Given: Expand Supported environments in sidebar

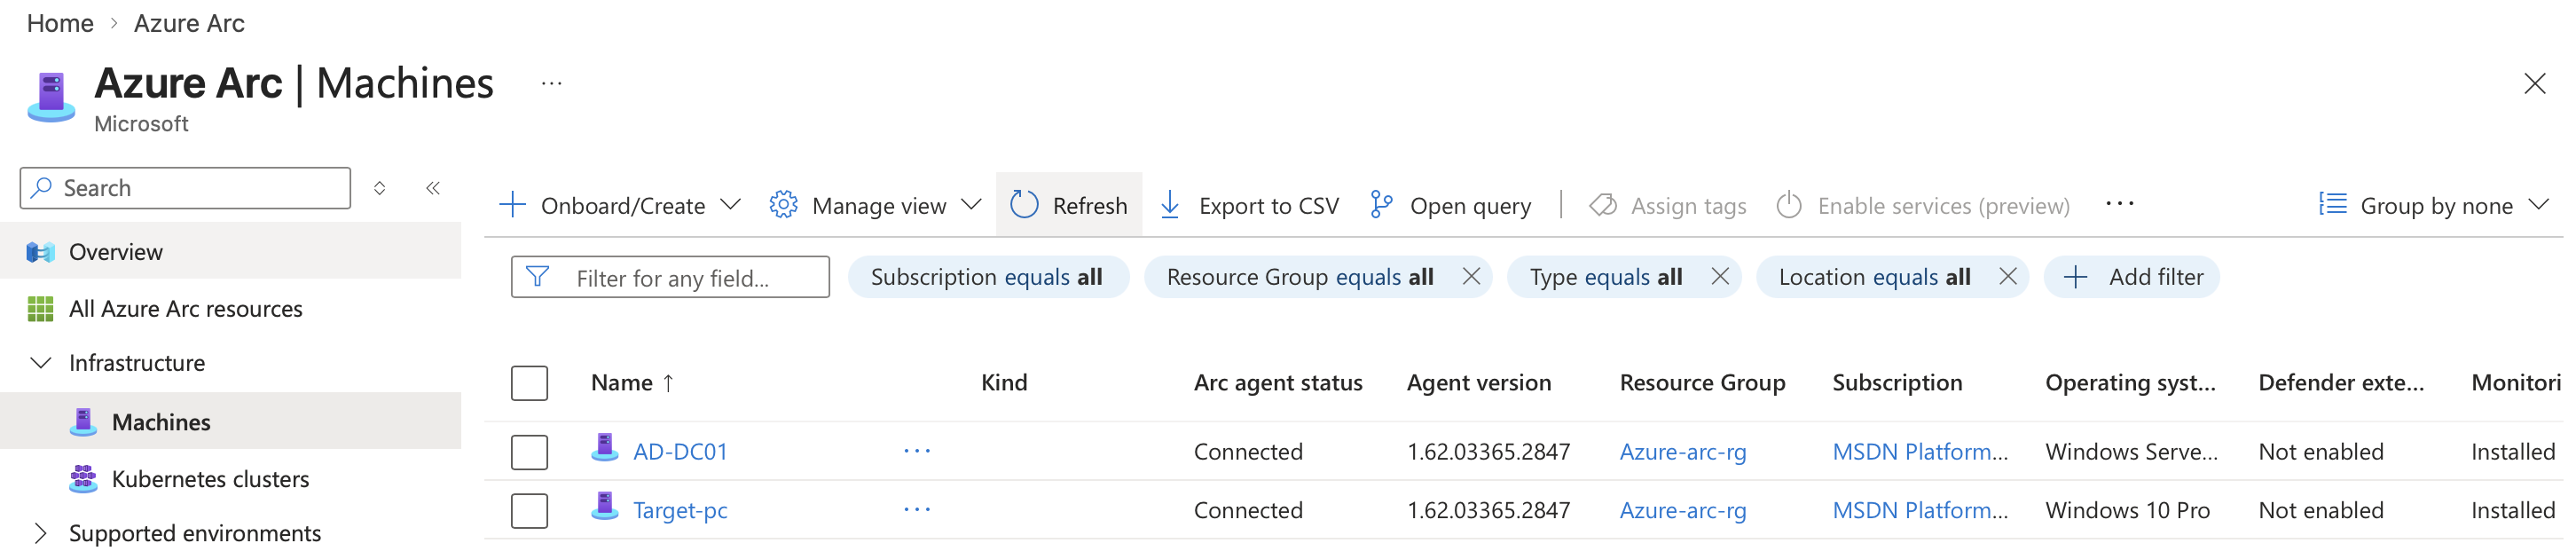Looking at the screenshot, I should pos(40,533).
